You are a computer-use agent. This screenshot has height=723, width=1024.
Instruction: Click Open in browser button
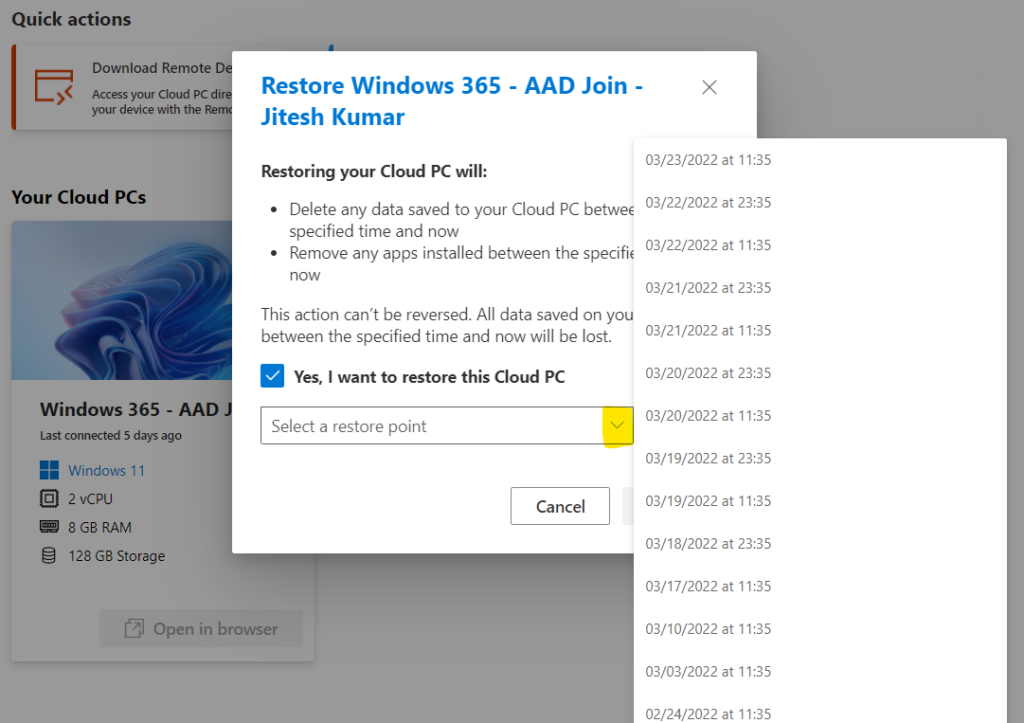point(201,628)
